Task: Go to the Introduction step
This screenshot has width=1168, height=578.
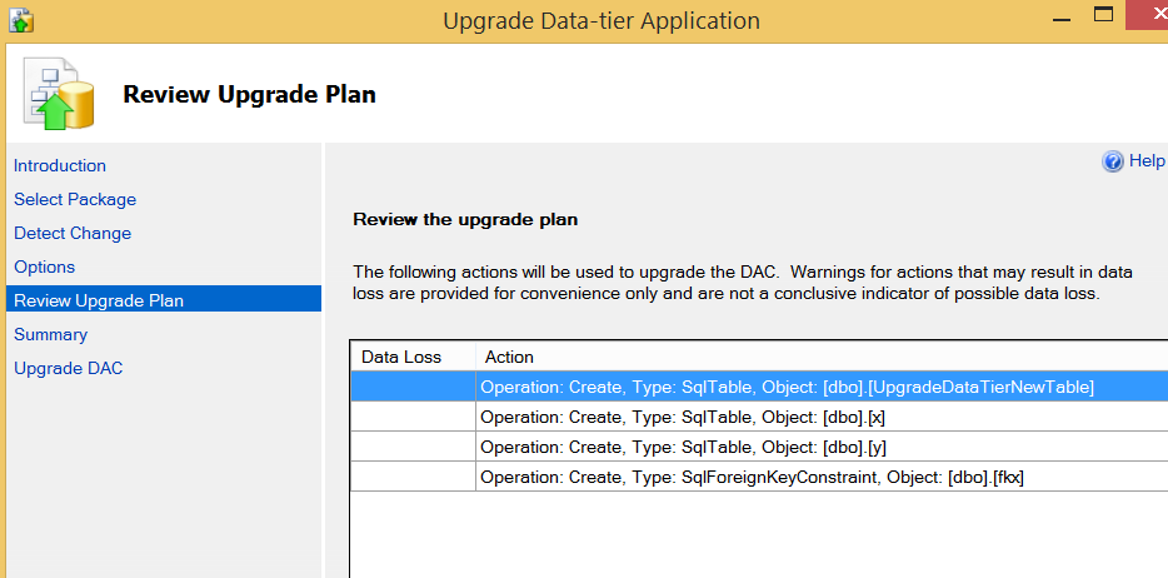Action: click(60, 165)
